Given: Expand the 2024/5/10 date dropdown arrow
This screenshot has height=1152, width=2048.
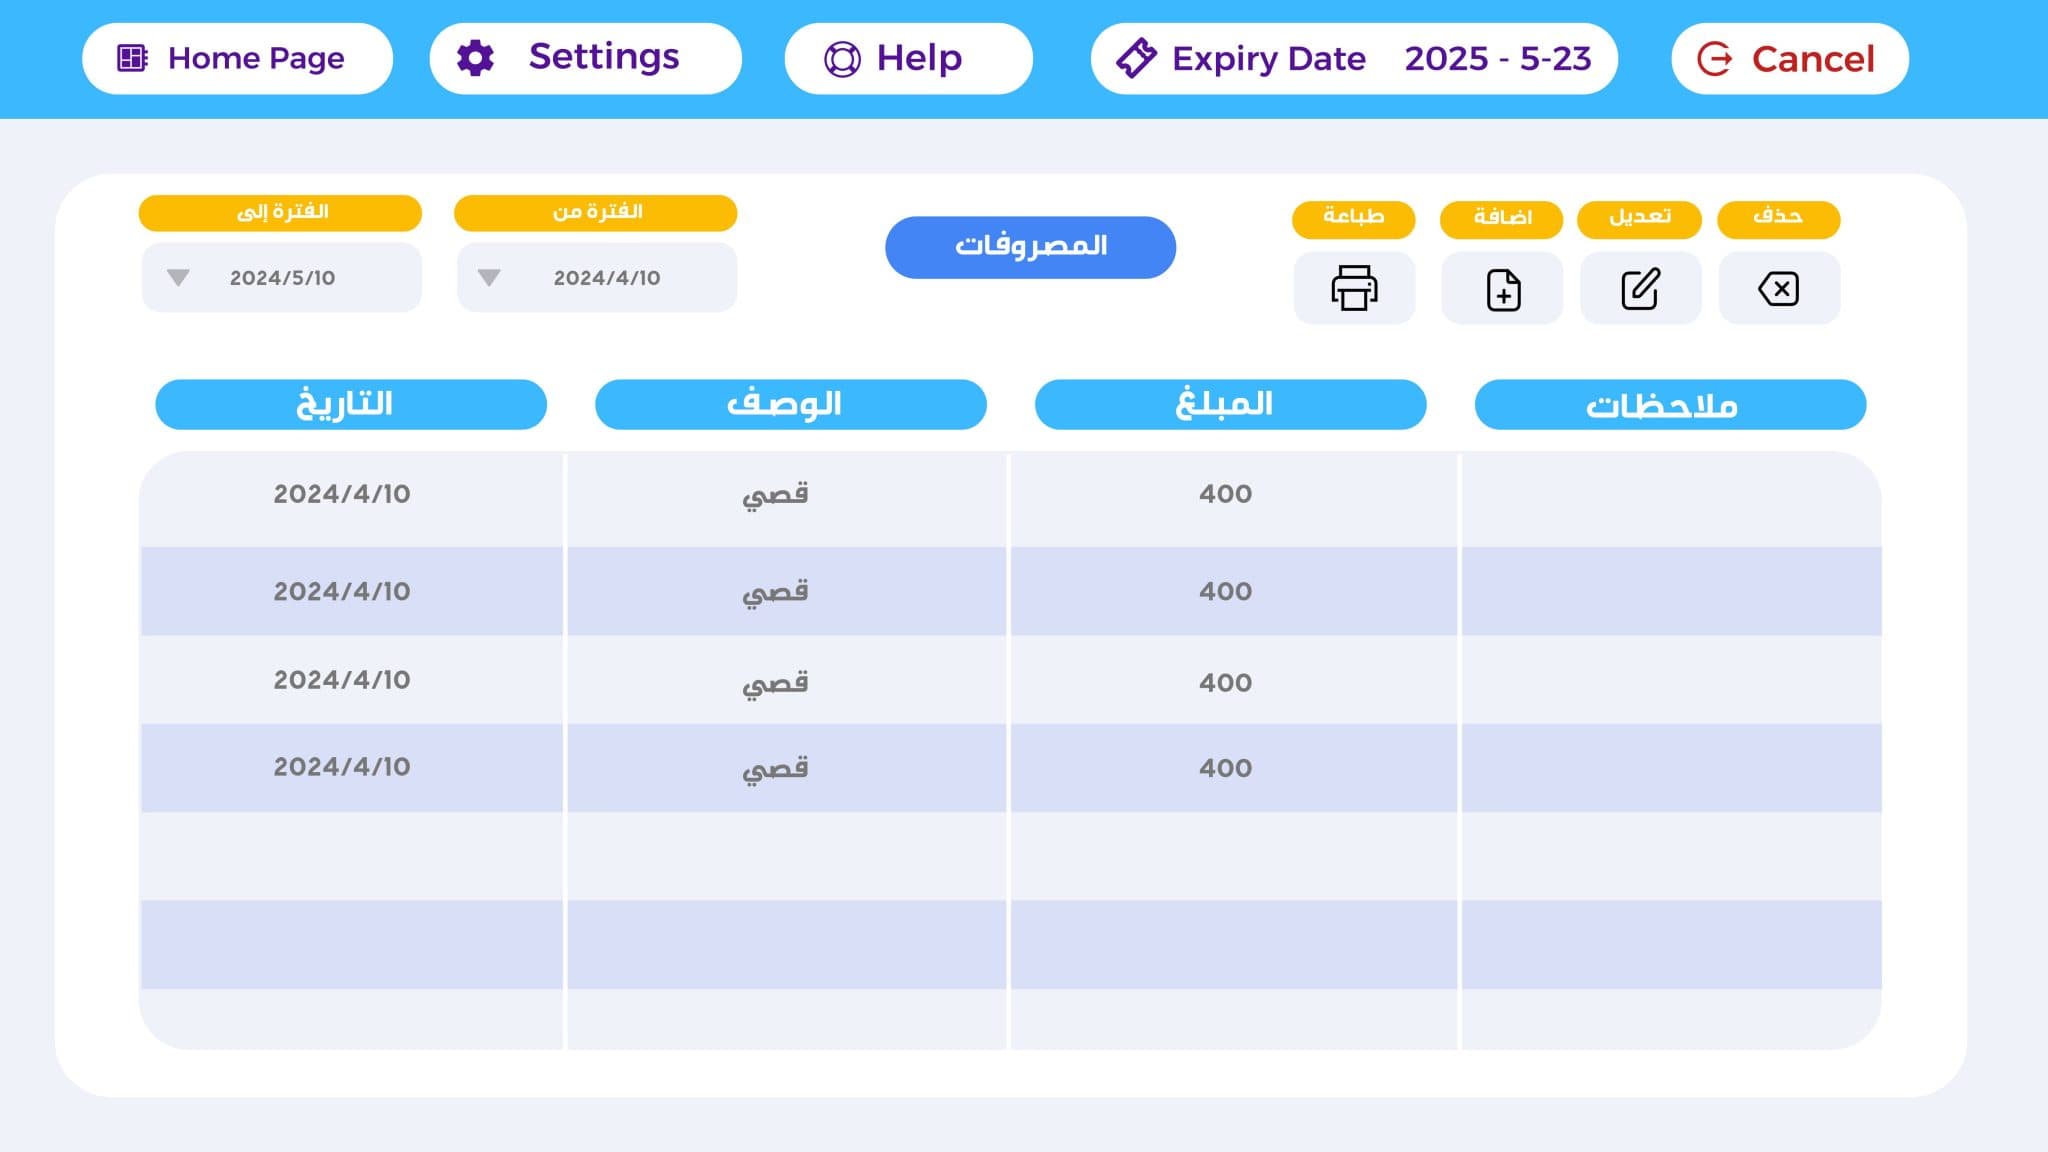Looking at the screenshot, I should pyautogui.click(x=178, y=277).
